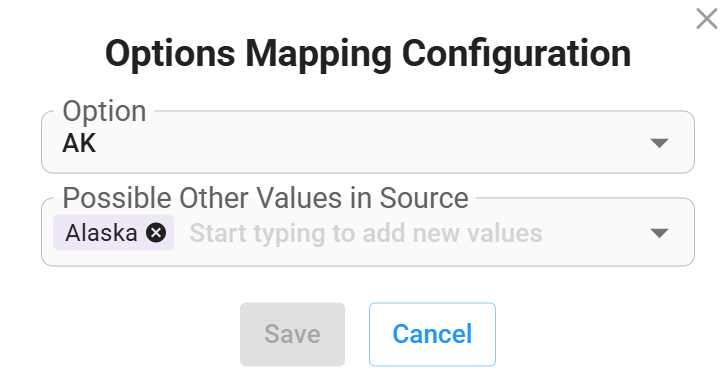Close the Options Mapping Configuration dialog
This screenshot has width=728, height=390.
707,19
